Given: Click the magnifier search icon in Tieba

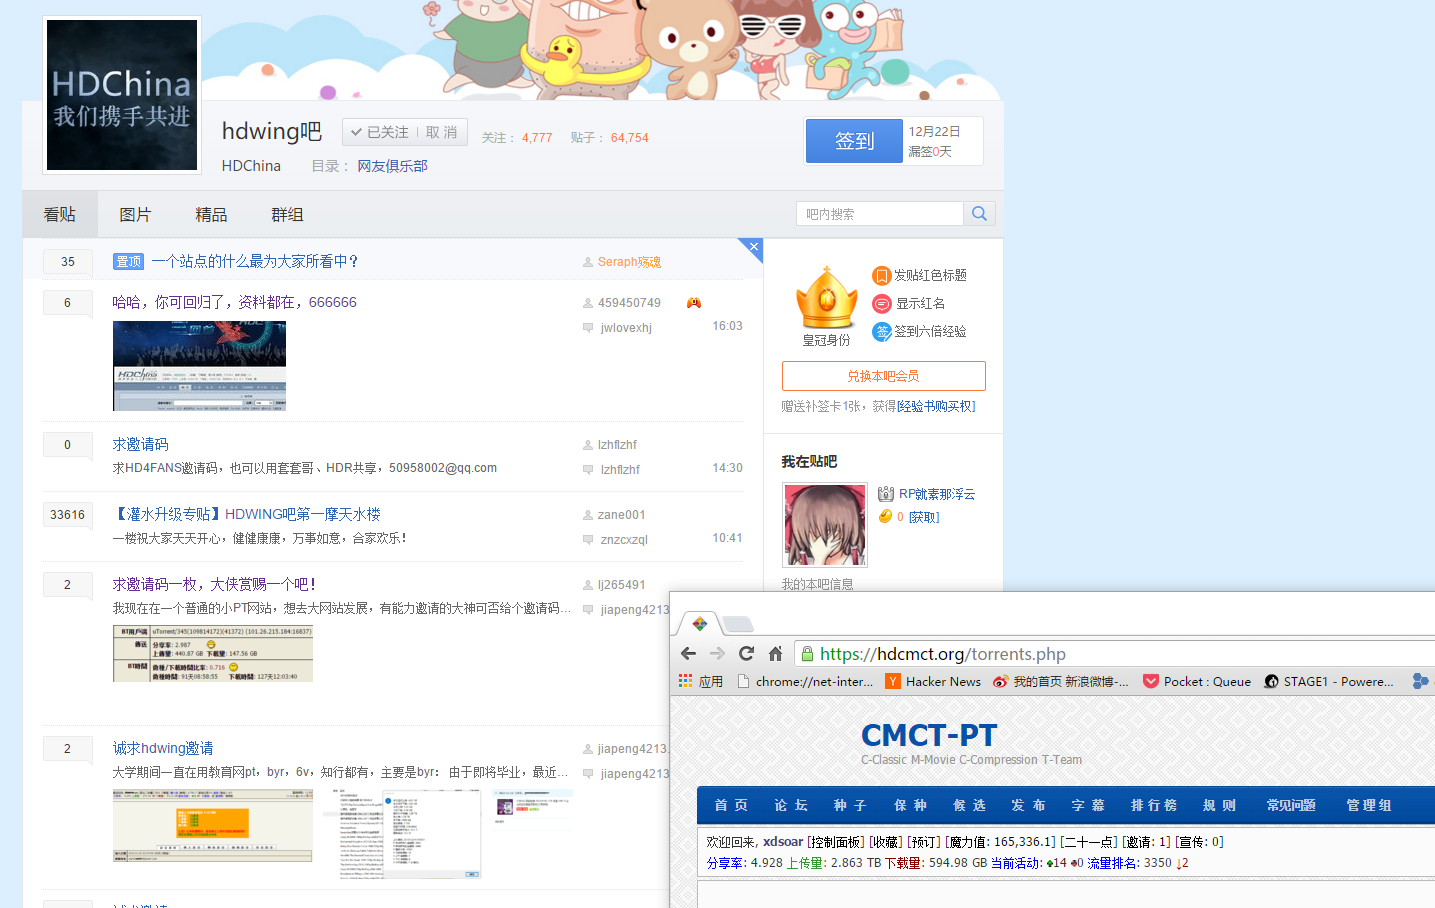Looking at the screenshot, I should pos(979,214).
